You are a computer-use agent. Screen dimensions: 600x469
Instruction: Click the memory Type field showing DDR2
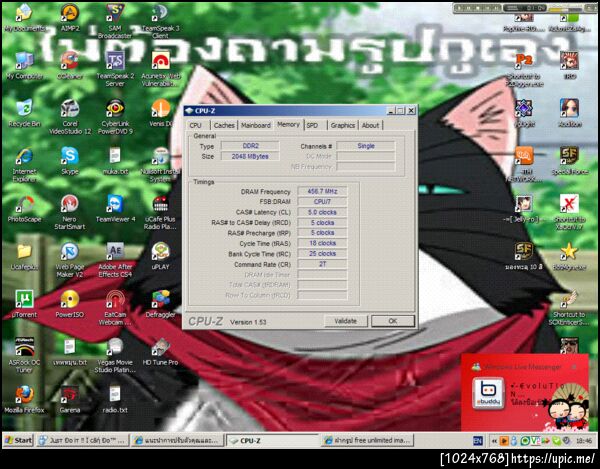(250, 146)
